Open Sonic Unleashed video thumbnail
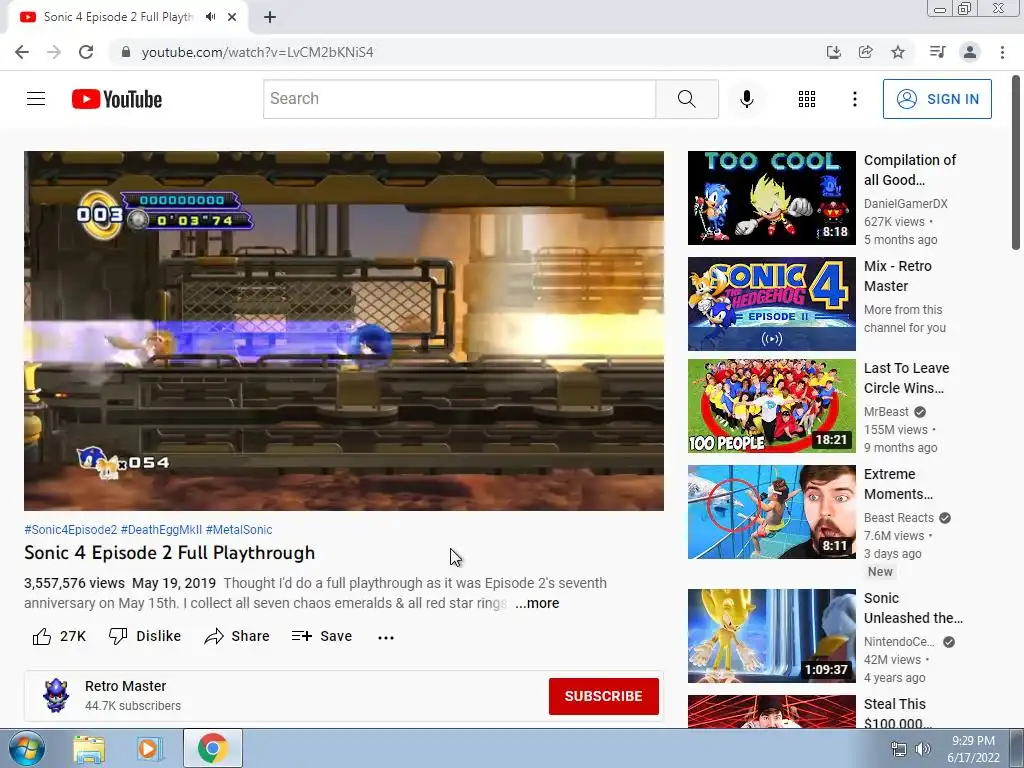This screenshot has width=1024, height=768. coord(771,636)
